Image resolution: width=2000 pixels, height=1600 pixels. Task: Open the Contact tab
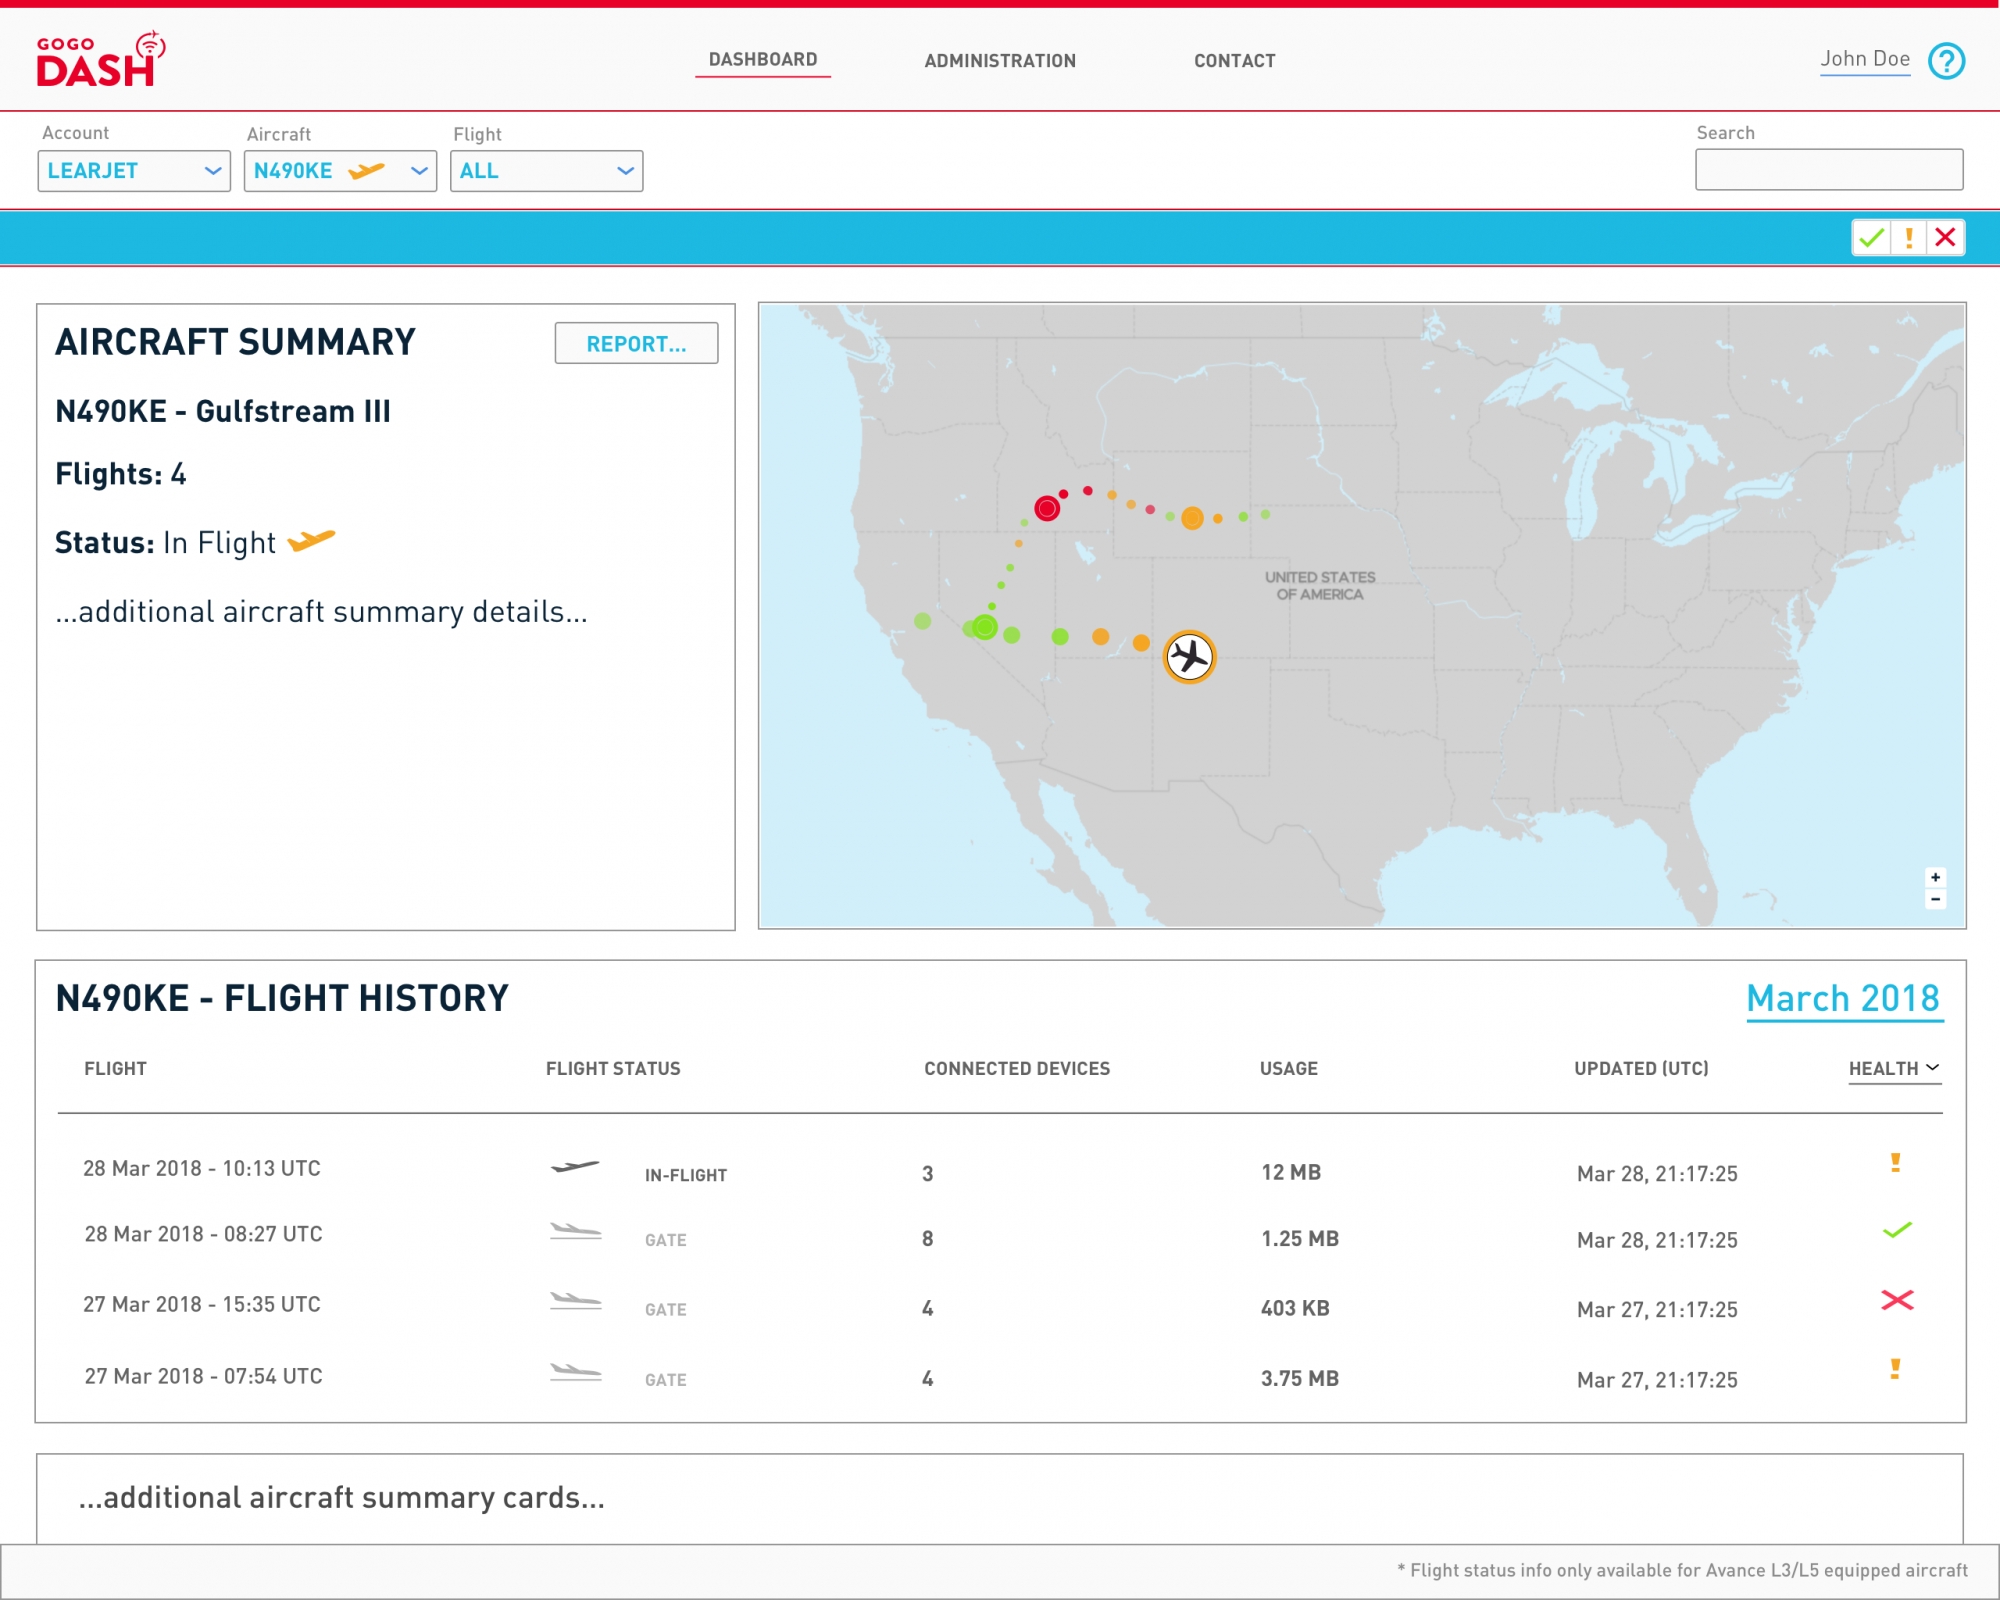(x=1235, y=61)
